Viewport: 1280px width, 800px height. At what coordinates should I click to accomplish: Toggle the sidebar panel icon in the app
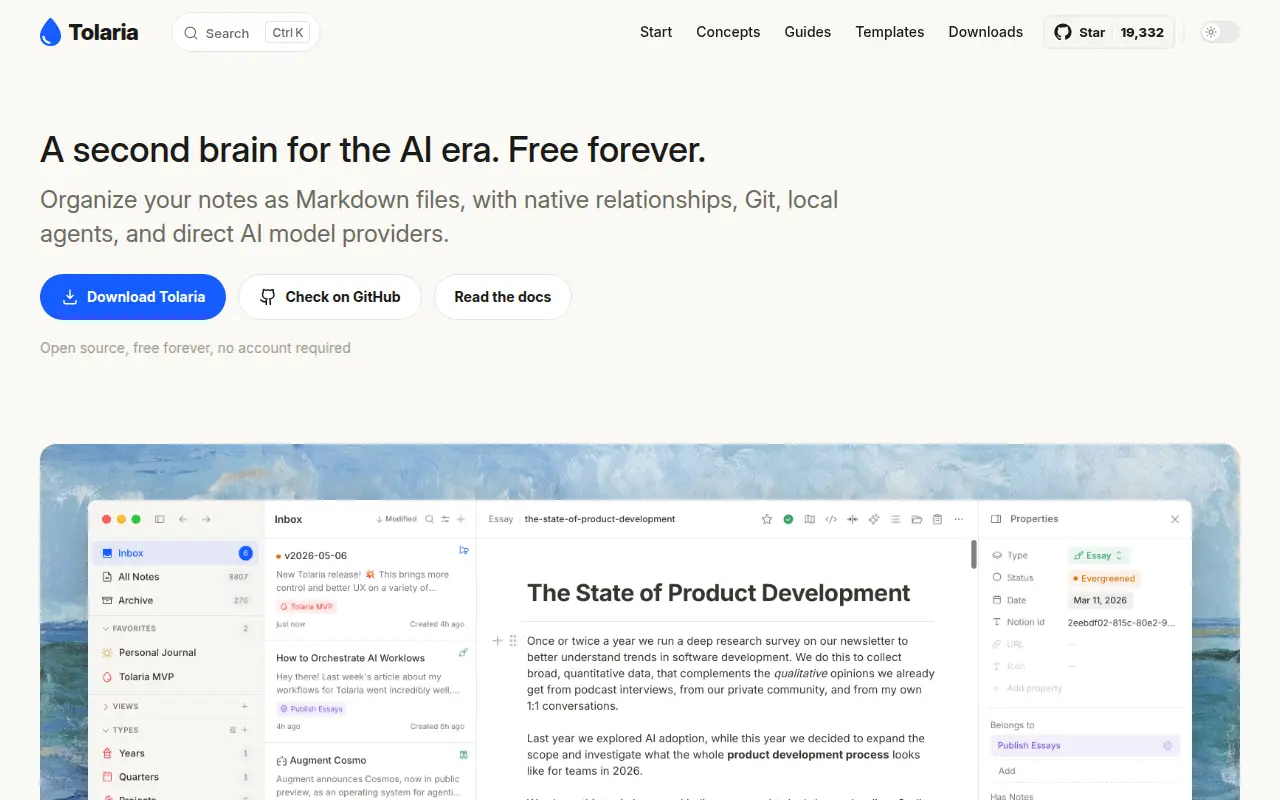coord(159,519)
